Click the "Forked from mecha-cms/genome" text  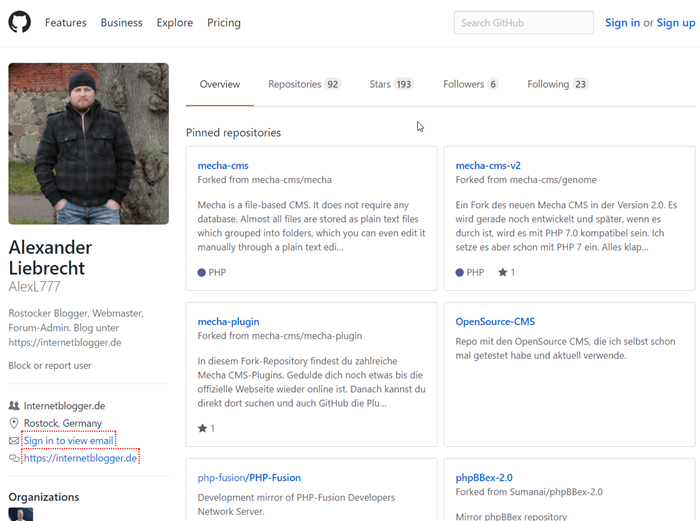[x=526, y=179]
